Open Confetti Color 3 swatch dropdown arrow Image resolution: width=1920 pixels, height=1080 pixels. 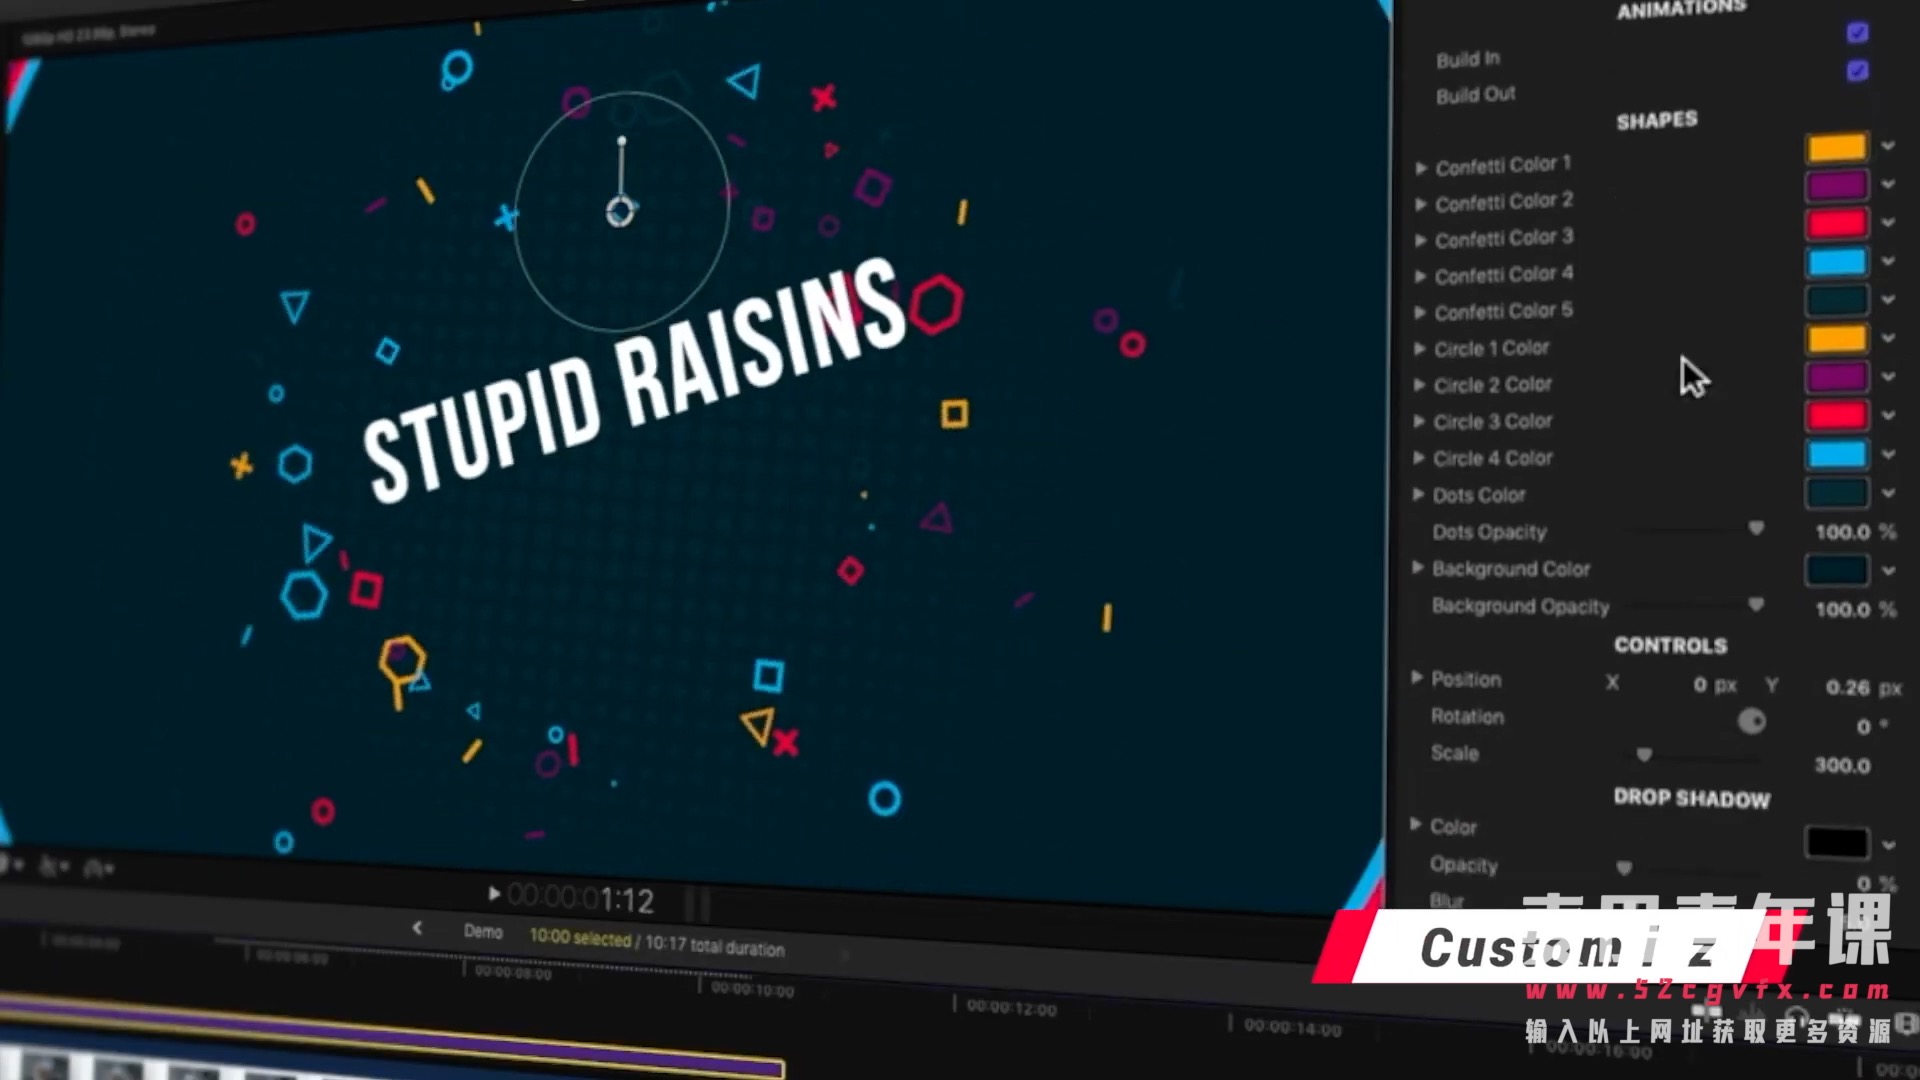pos(1888,222)
